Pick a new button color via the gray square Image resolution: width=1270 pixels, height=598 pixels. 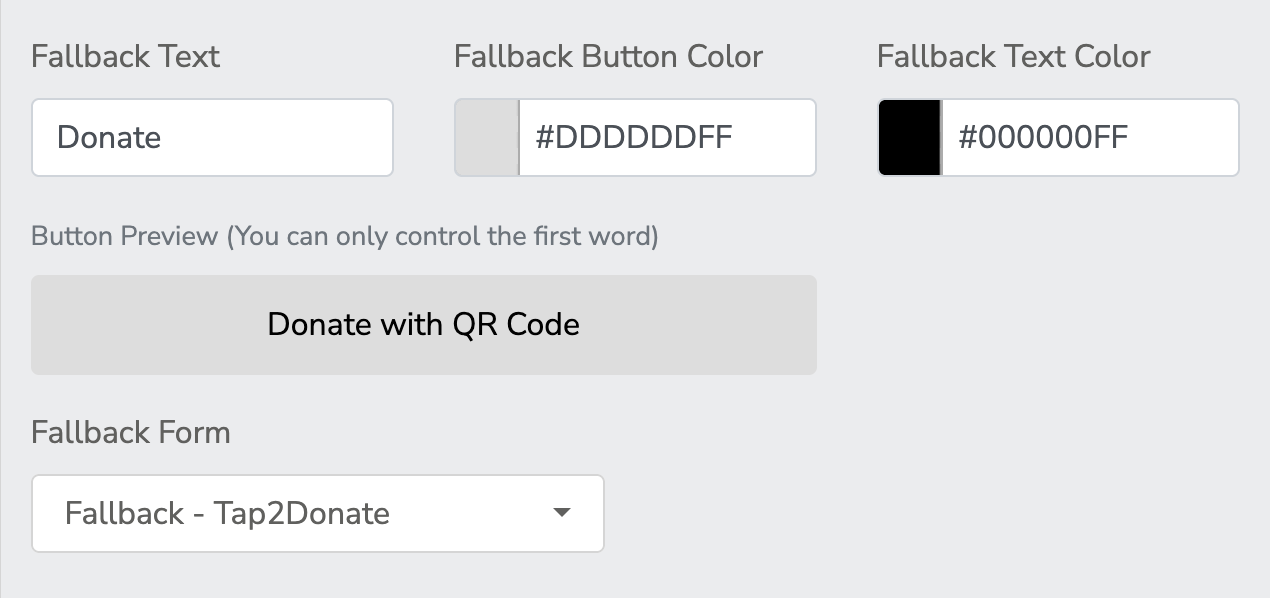point(487,137)
